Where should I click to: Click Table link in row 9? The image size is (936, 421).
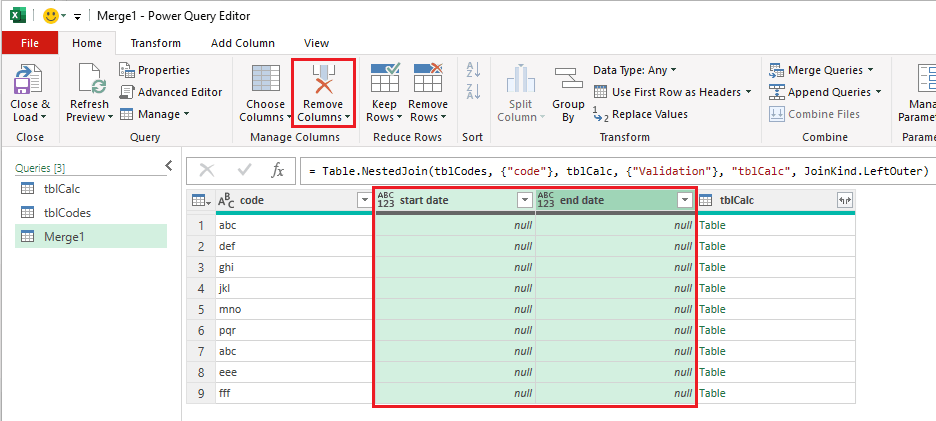[712, 393]
